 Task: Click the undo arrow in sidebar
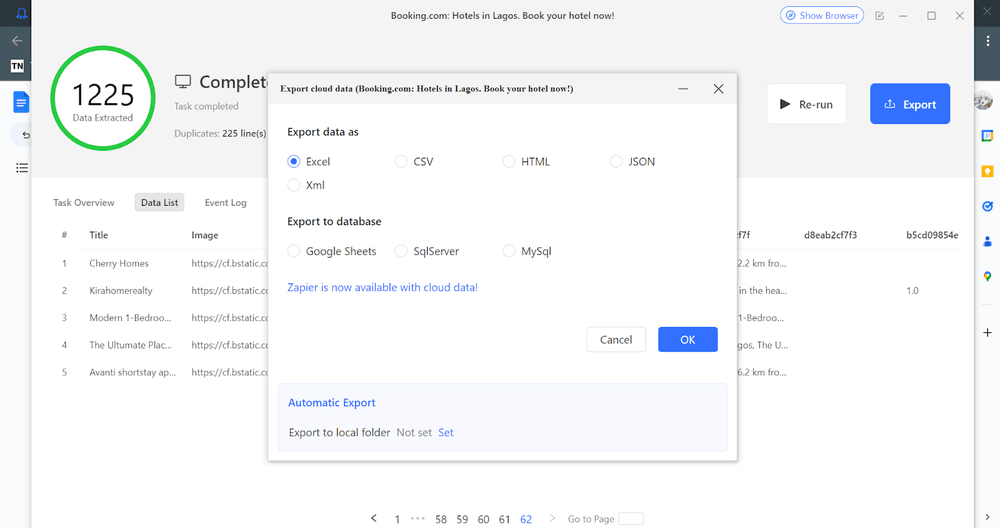tap(26, 135)
